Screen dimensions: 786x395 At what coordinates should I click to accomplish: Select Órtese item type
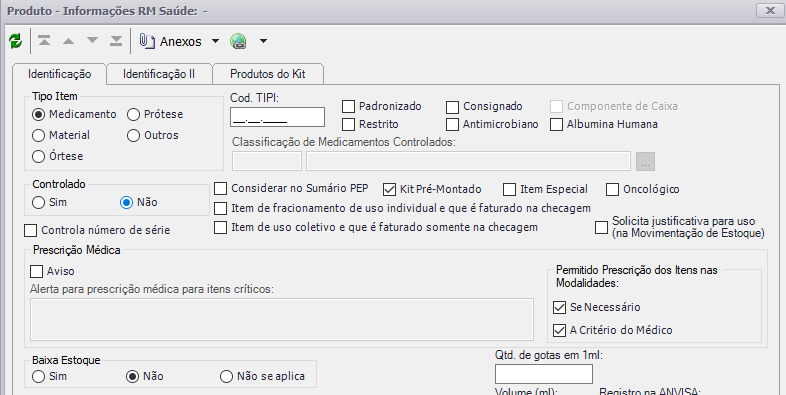pyautogui.click(x=39, y=156)
